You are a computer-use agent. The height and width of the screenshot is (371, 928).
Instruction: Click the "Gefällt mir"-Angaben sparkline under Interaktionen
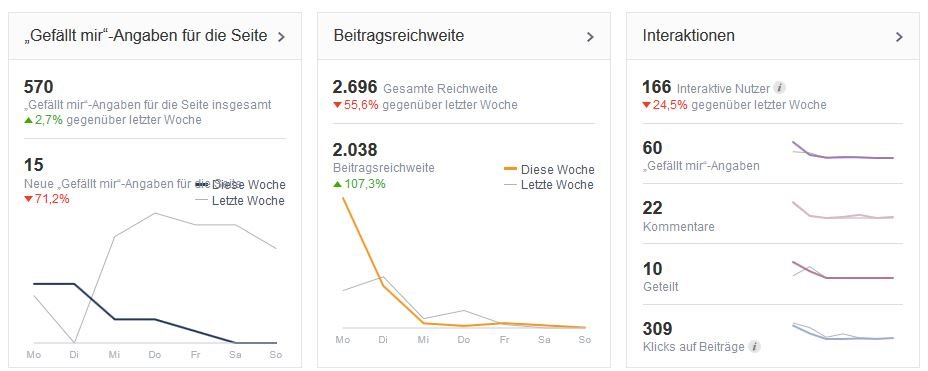pos(843,150)
